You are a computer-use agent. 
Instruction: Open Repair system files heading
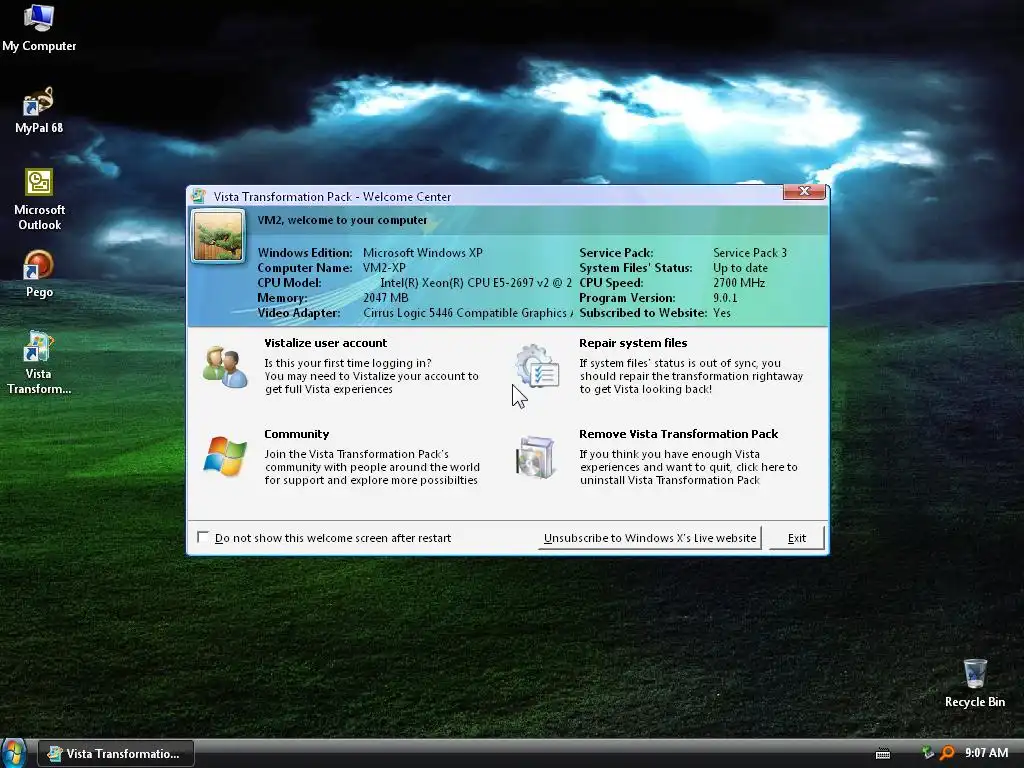point(633,343)
